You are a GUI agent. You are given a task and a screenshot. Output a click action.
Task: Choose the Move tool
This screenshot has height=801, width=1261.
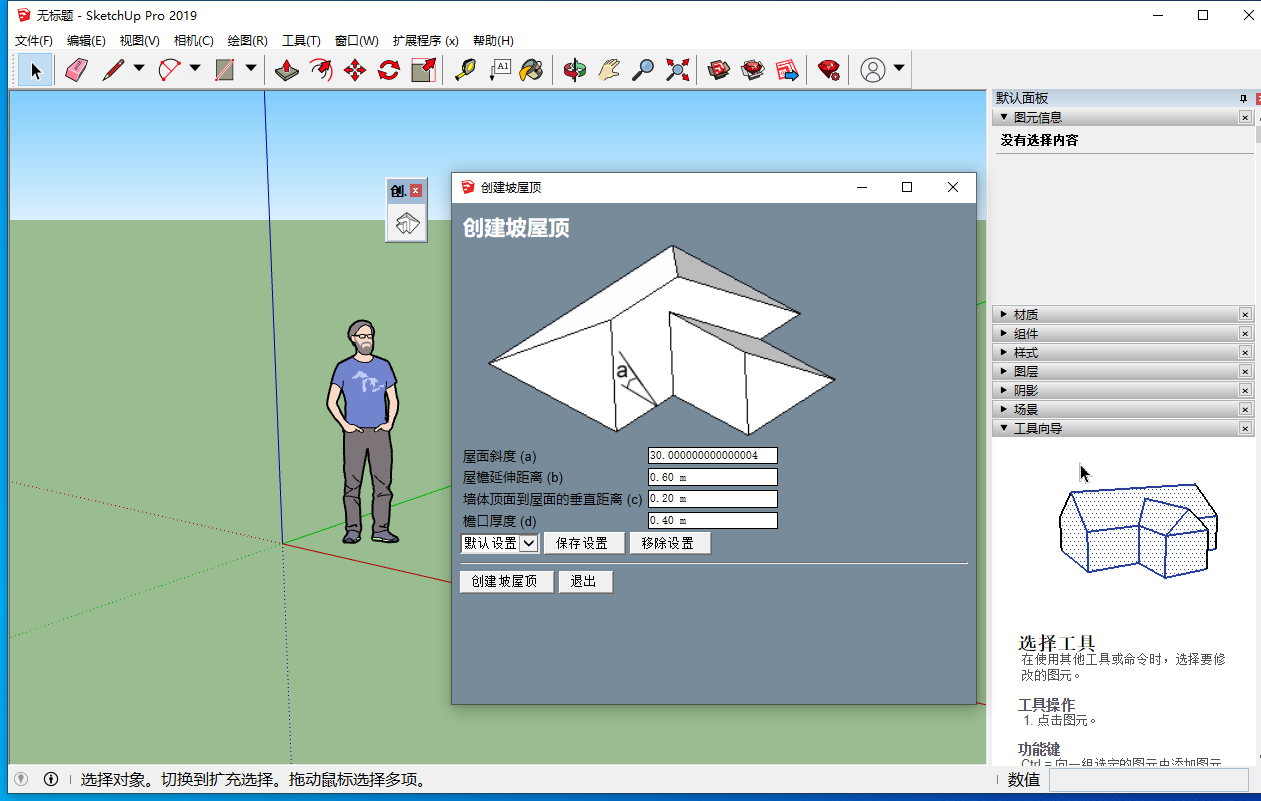pyautogui.click(x=355, y=70)
